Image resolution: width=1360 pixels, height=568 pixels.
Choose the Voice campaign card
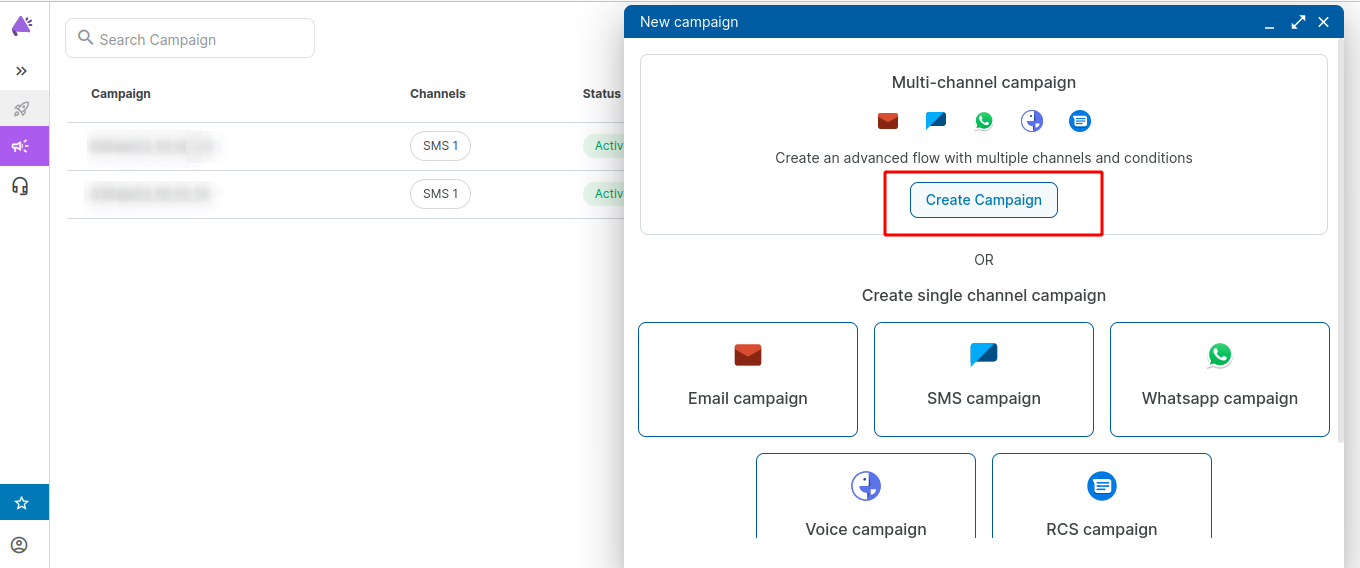(865, 498)
